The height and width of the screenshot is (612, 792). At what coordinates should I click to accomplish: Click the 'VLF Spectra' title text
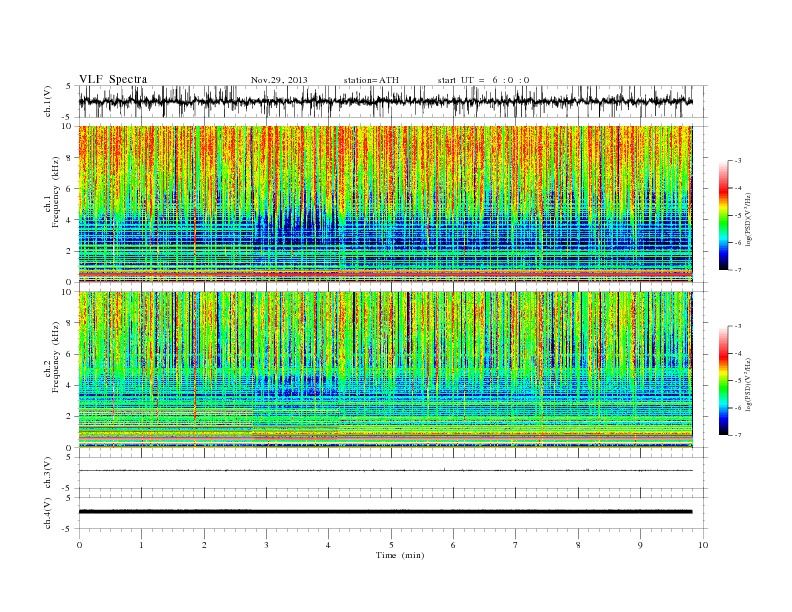pos(113,79)
